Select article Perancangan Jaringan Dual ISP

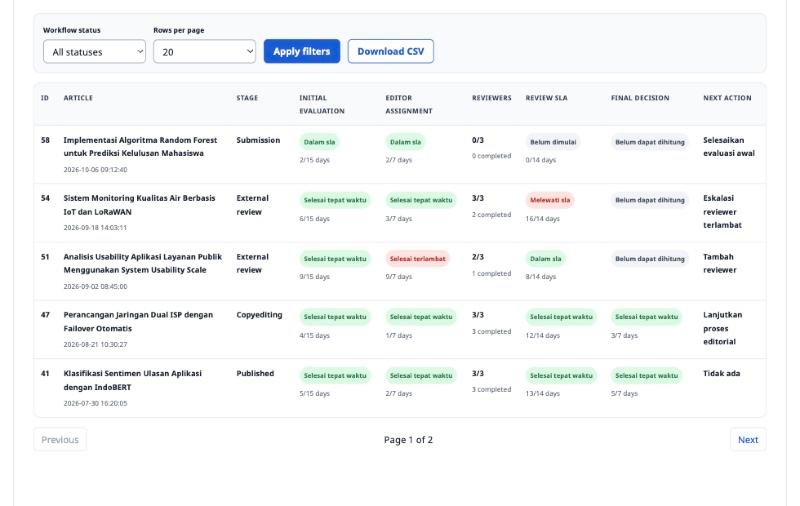[138, 322]
